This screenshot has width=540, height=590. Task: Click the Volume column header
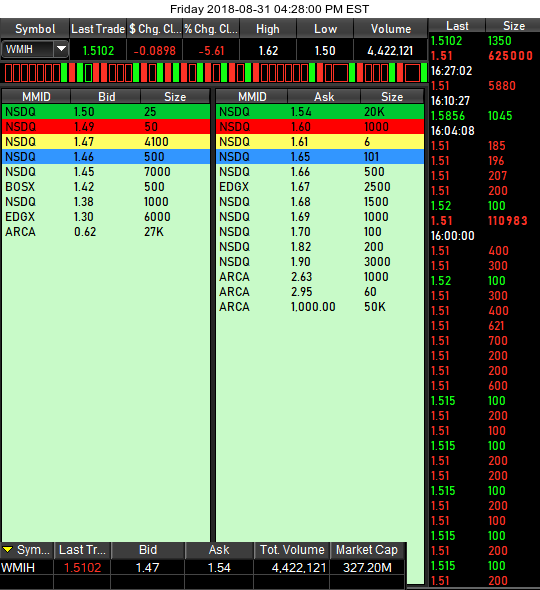pos(391,29)
